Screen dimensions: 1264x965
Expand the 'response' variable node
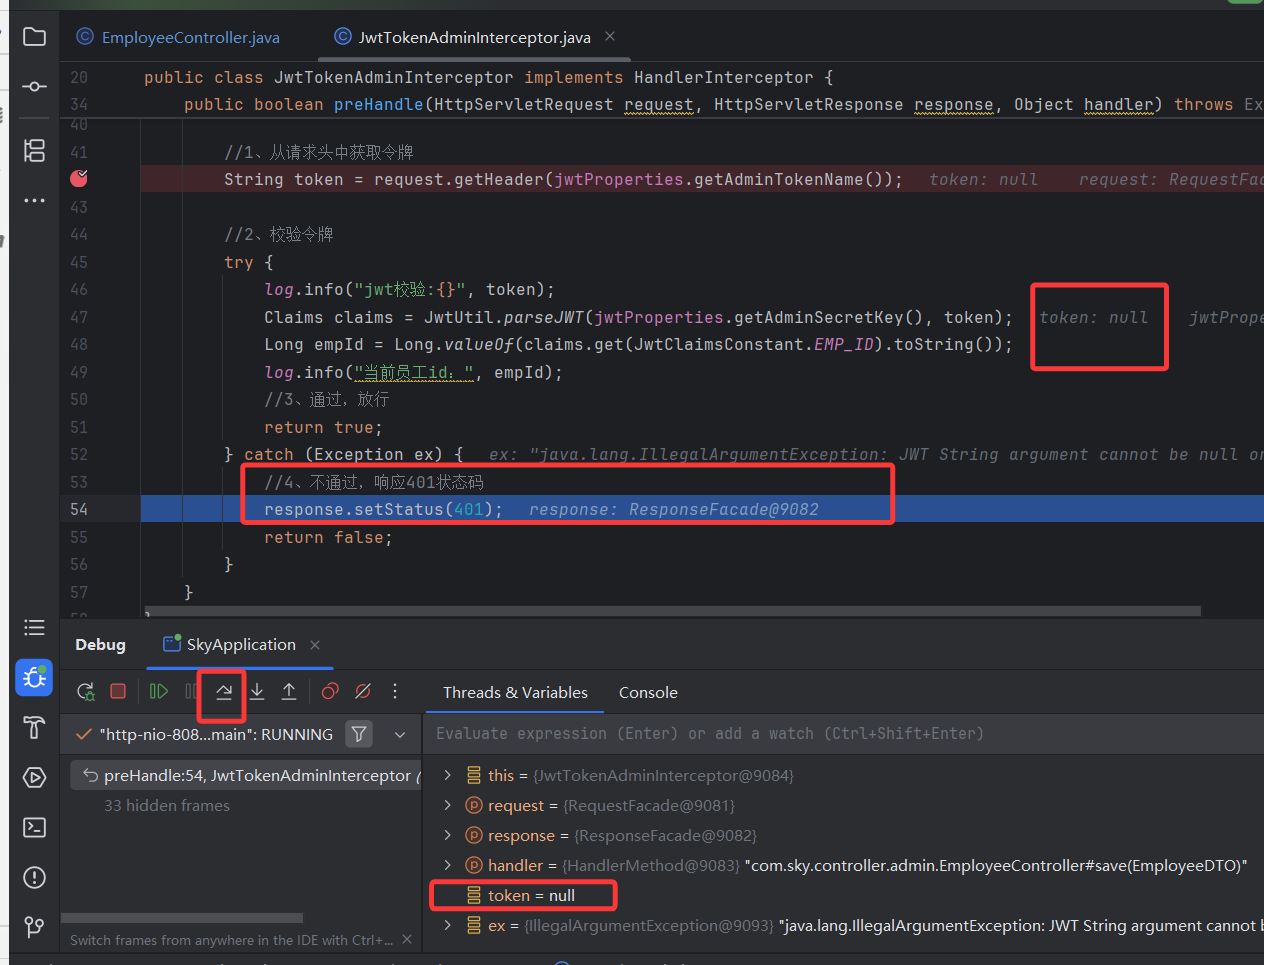[447, 835]
